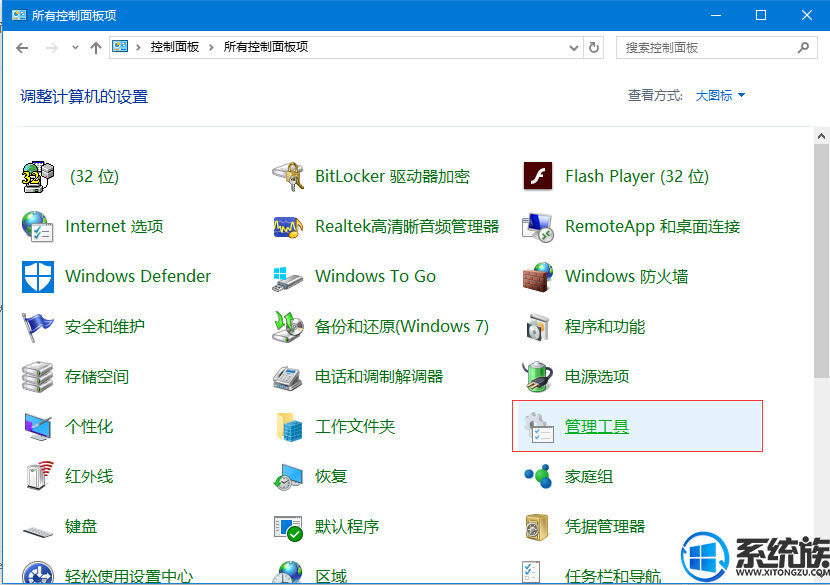Expand chevron after 控制面板 breadcrumb
This screenshot has width=830, height=585.
click(211, 48)
